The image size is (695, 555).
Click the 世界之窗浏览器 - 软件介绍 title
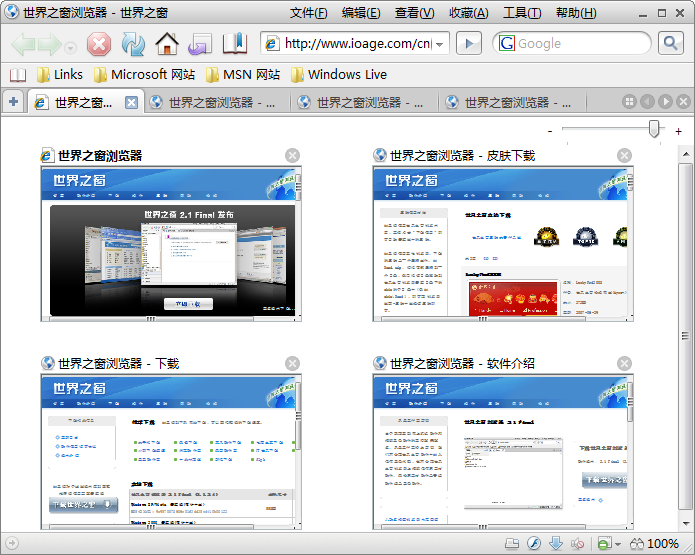(x=462, y=363)
